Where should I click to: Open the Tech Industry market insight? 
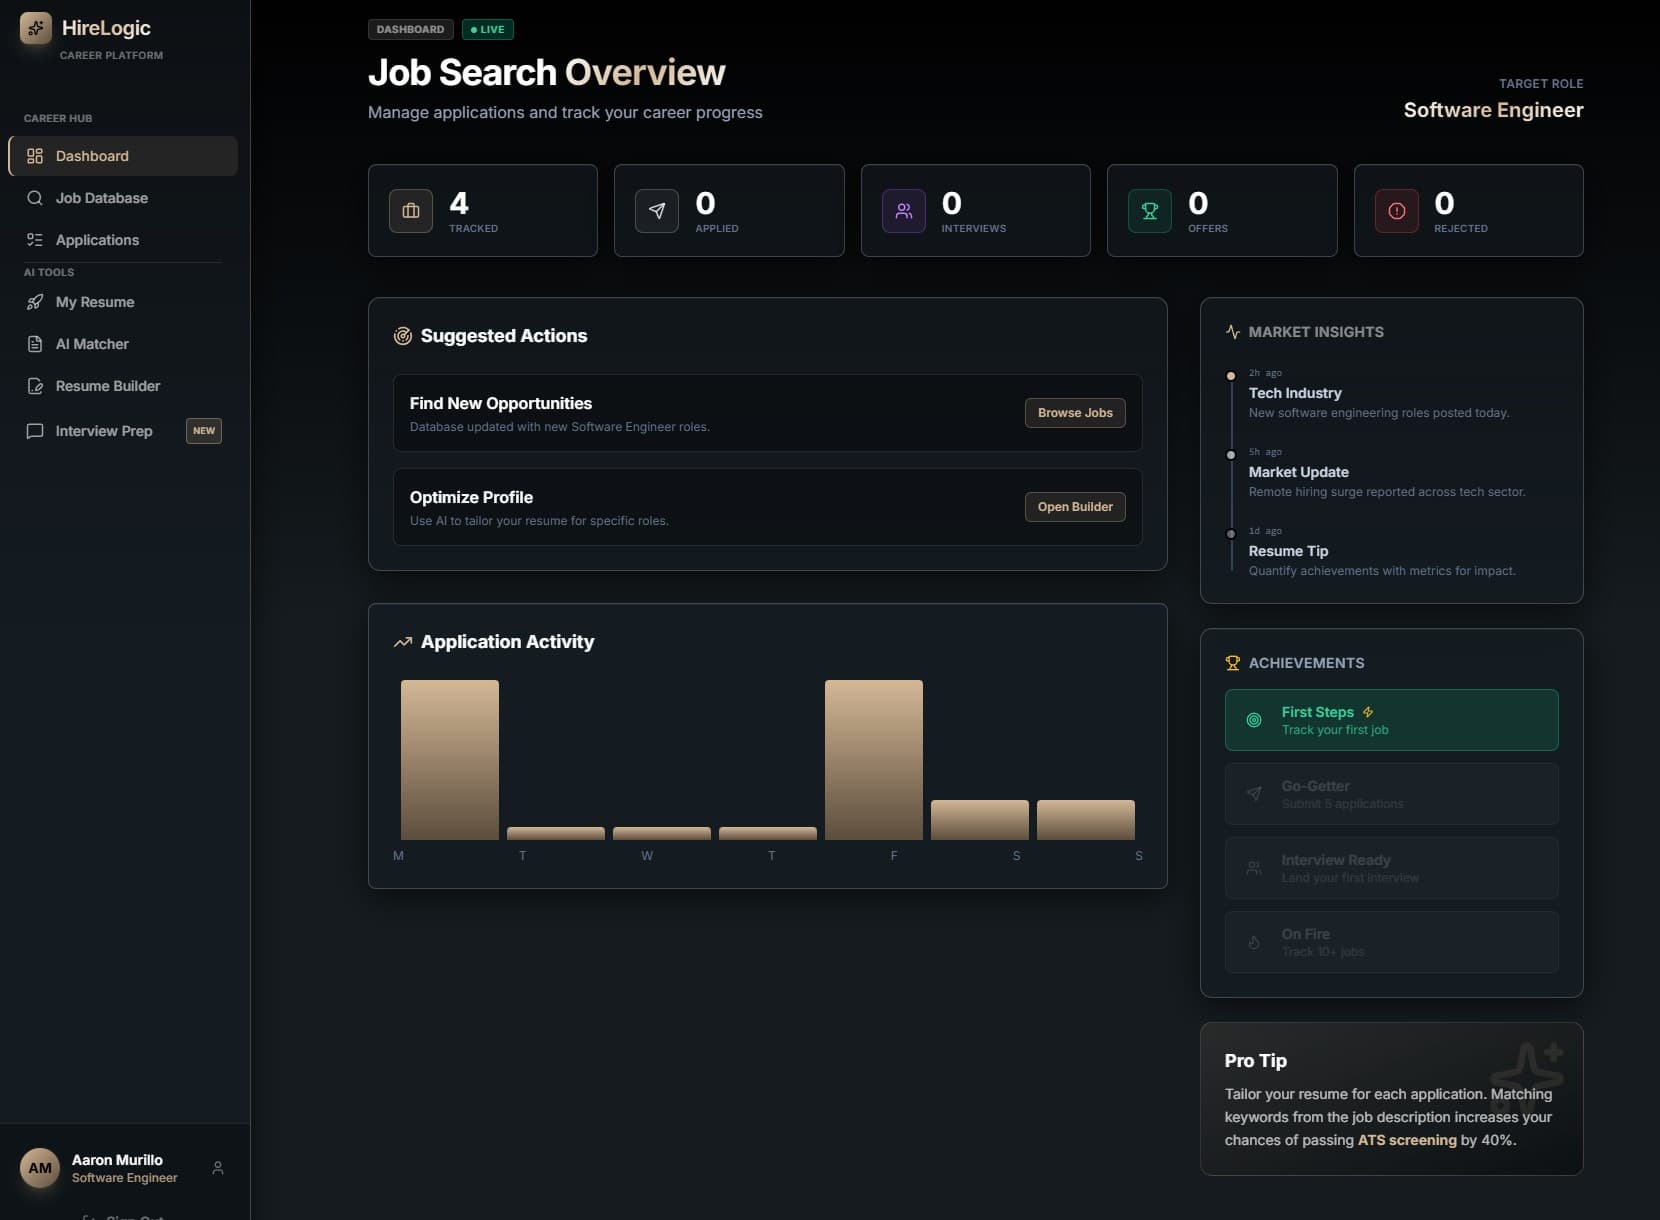[1295, 393]
